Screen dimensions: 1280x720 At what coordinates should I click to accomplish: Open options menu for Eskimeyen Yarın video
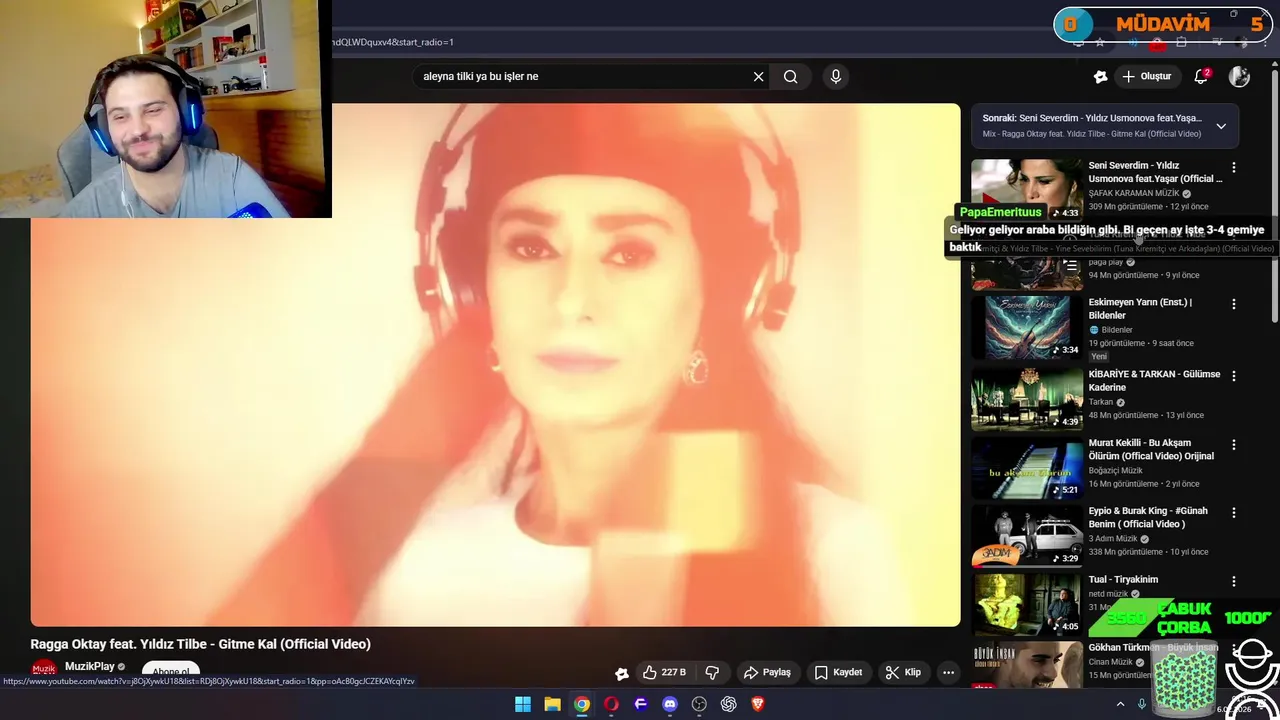tap(1233, 304)
